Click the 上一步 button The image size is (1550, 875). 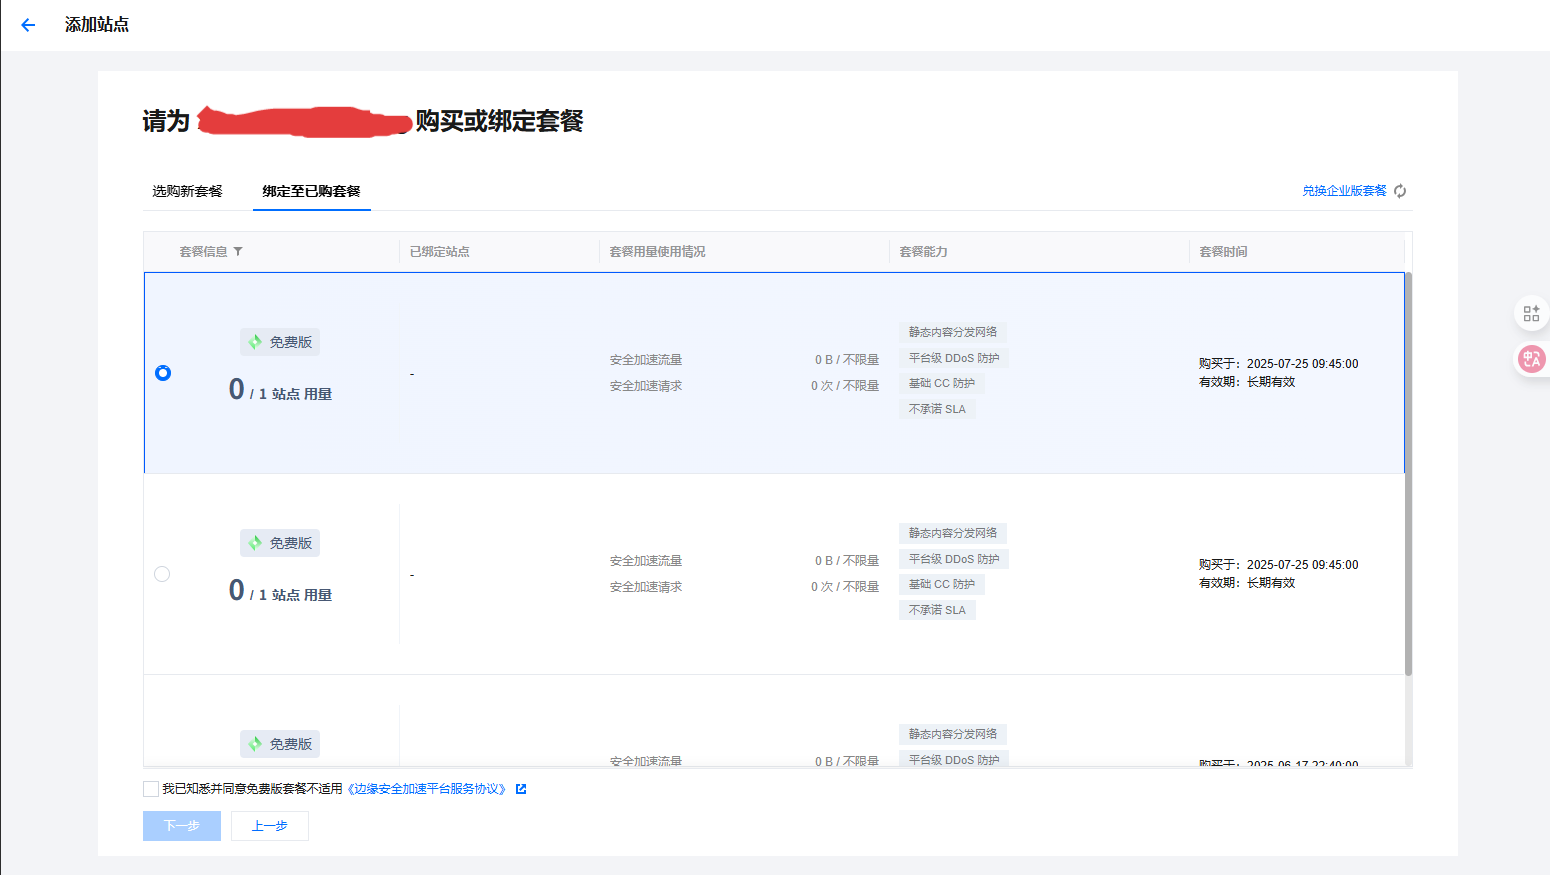(270, 826)
